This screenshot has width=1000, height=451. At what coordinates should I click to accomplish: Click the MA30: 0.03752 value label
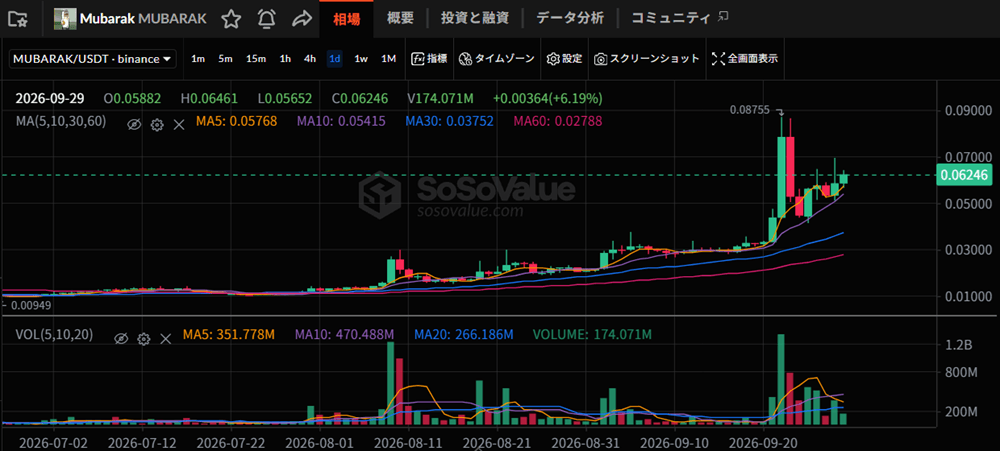coord(450,121)
